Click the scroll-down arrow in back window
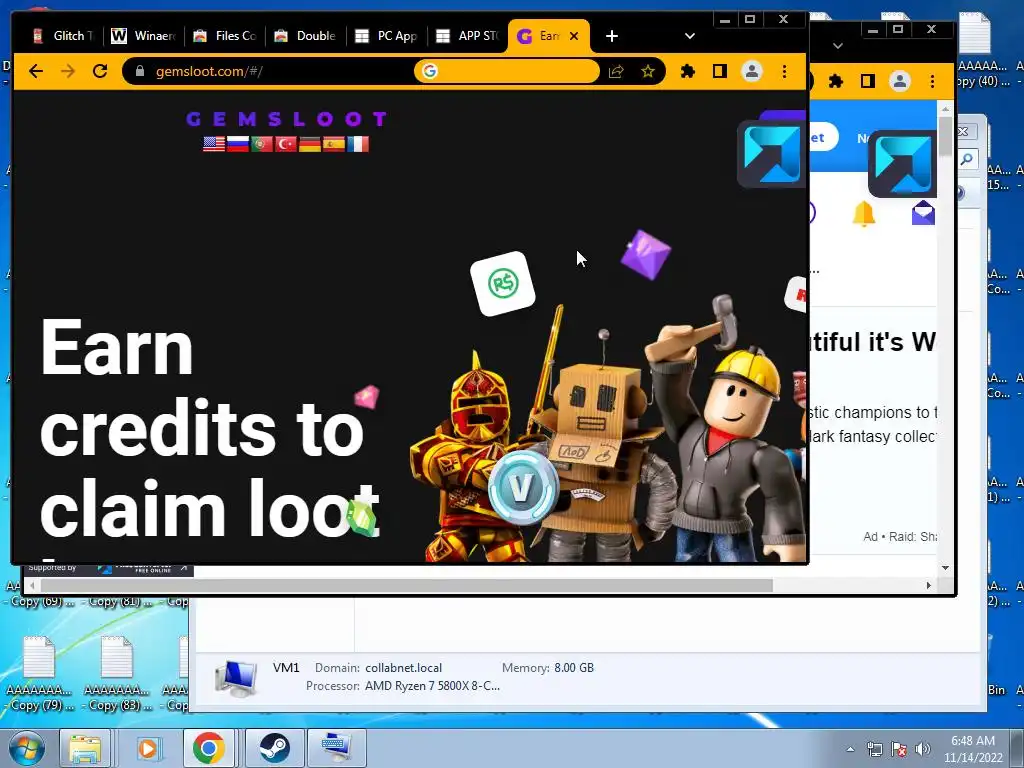1024x768 pixels. (946, 568)
